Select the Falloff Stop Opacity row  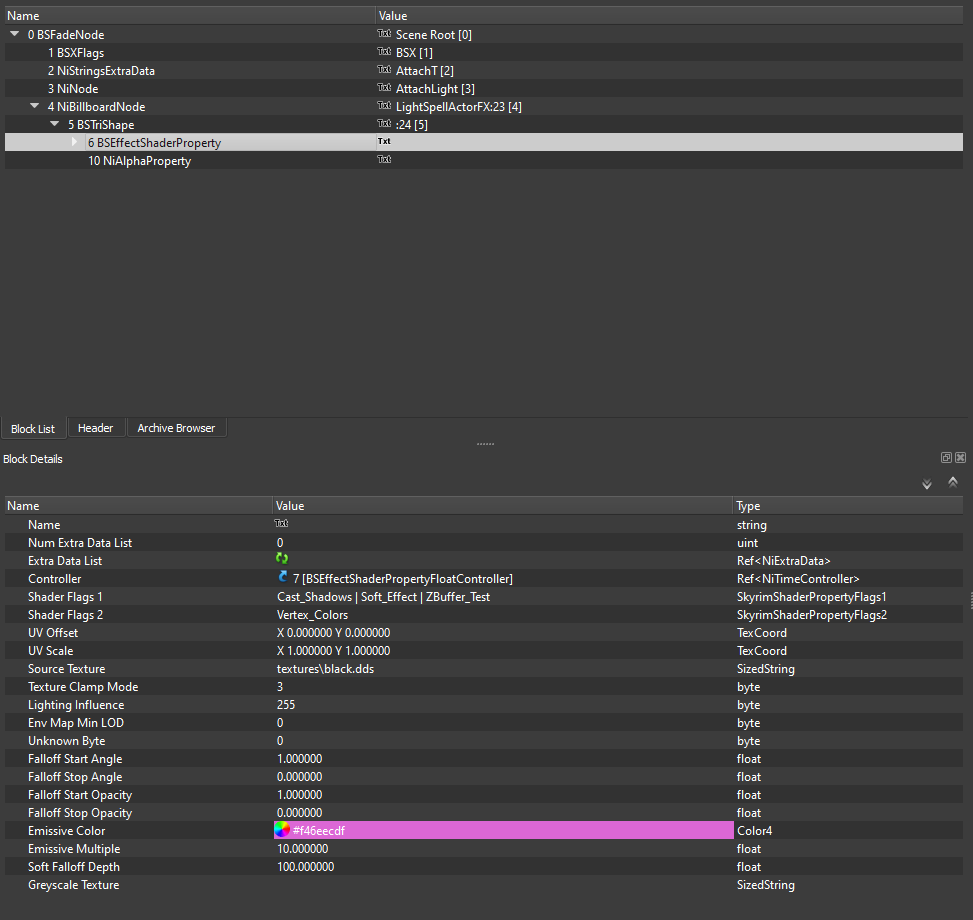click(x=484, y=813)
